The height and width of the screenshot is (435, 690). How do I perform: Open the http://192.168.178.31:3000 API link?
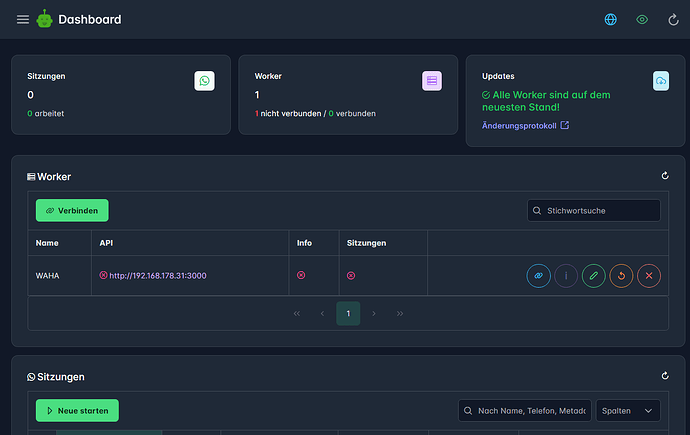click(158, 276)
